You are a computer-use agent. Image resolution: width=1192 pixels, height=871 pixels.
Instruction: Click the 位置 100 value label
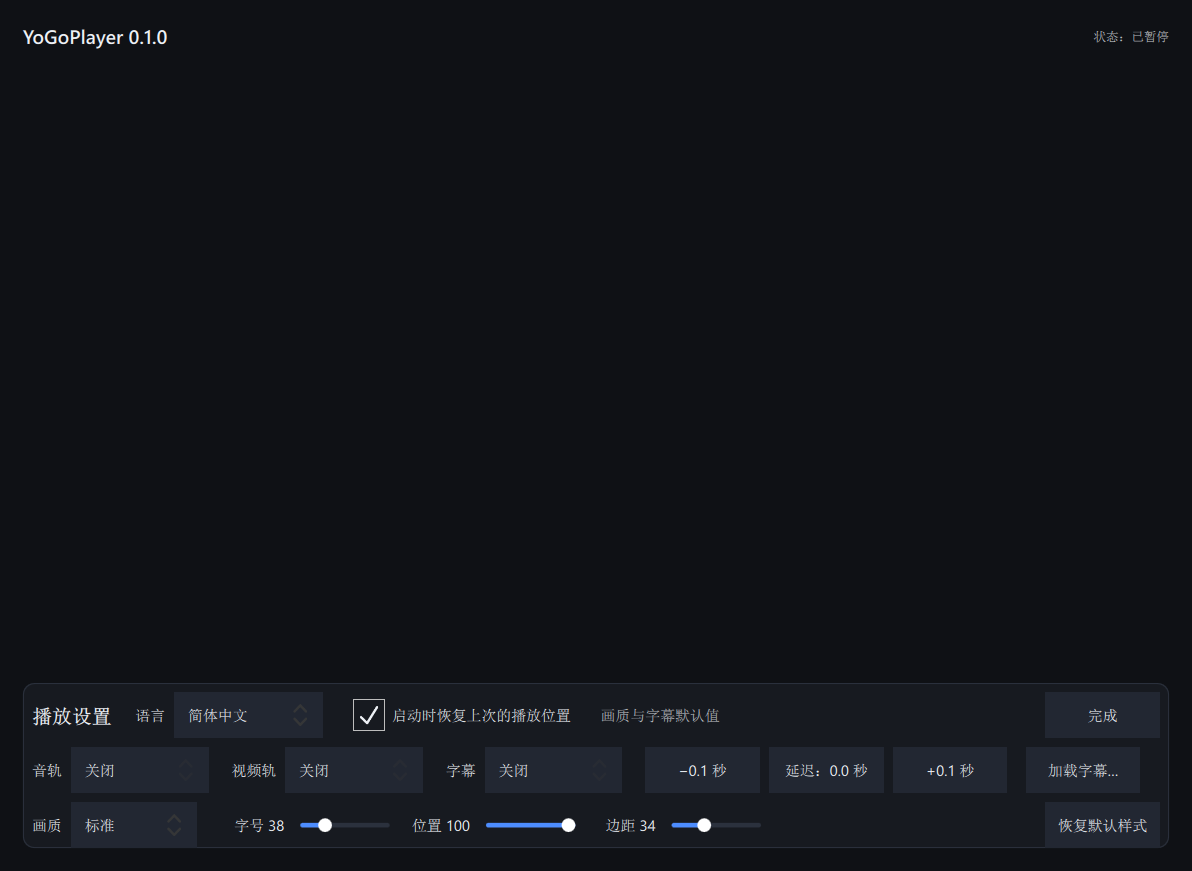[442, 825]
